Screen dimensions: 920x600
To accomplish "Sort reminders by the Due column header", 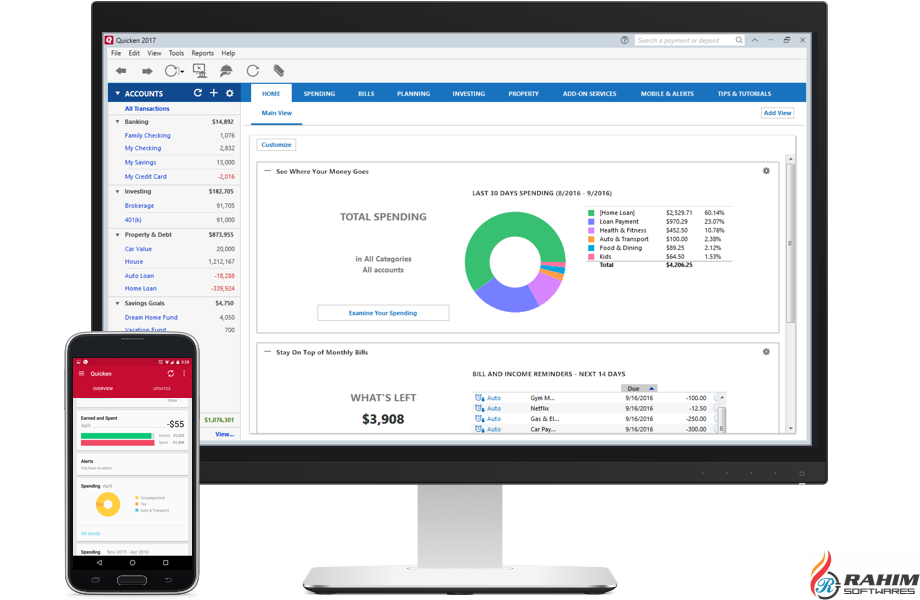I will 639,388.
